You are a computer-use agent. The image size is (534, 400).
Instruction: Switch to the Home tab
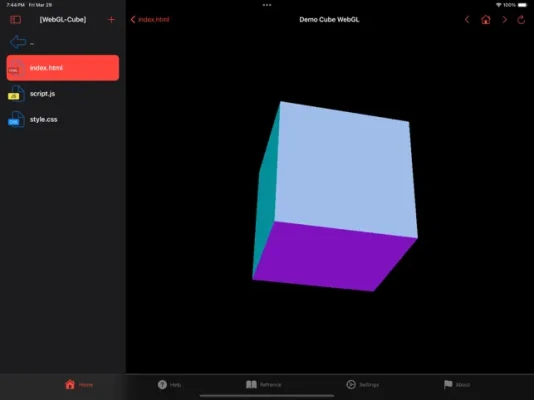pos(79,385)
